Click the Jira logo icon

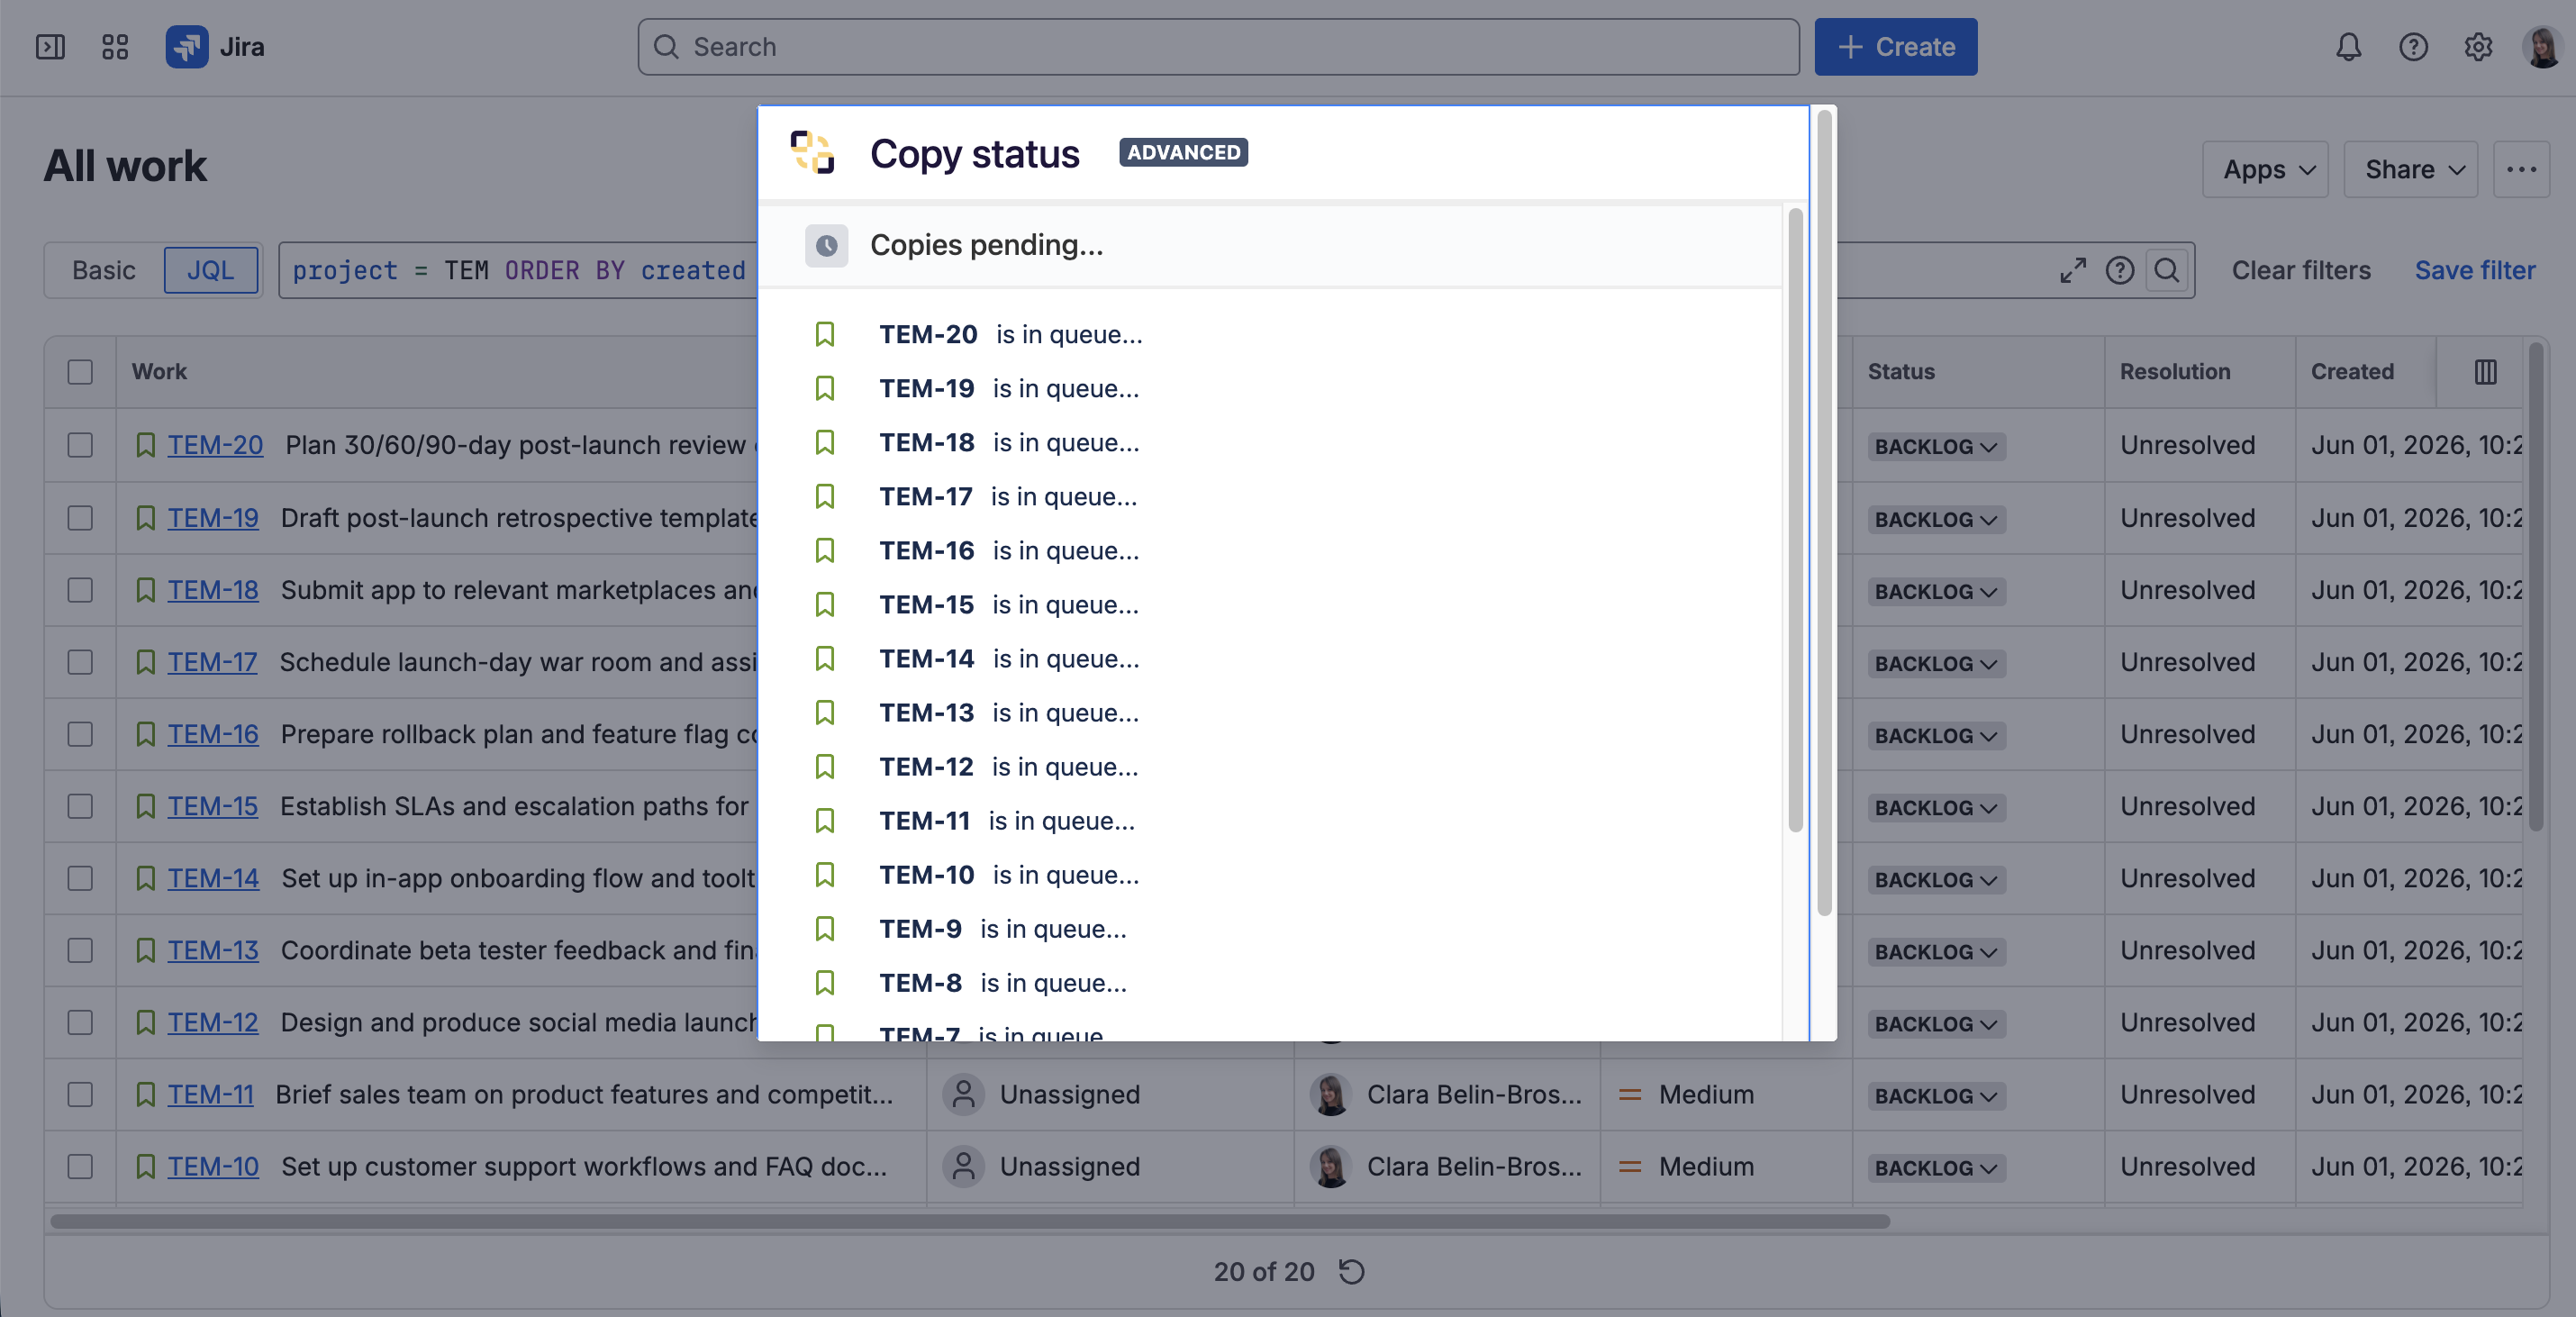coord(187,47)
